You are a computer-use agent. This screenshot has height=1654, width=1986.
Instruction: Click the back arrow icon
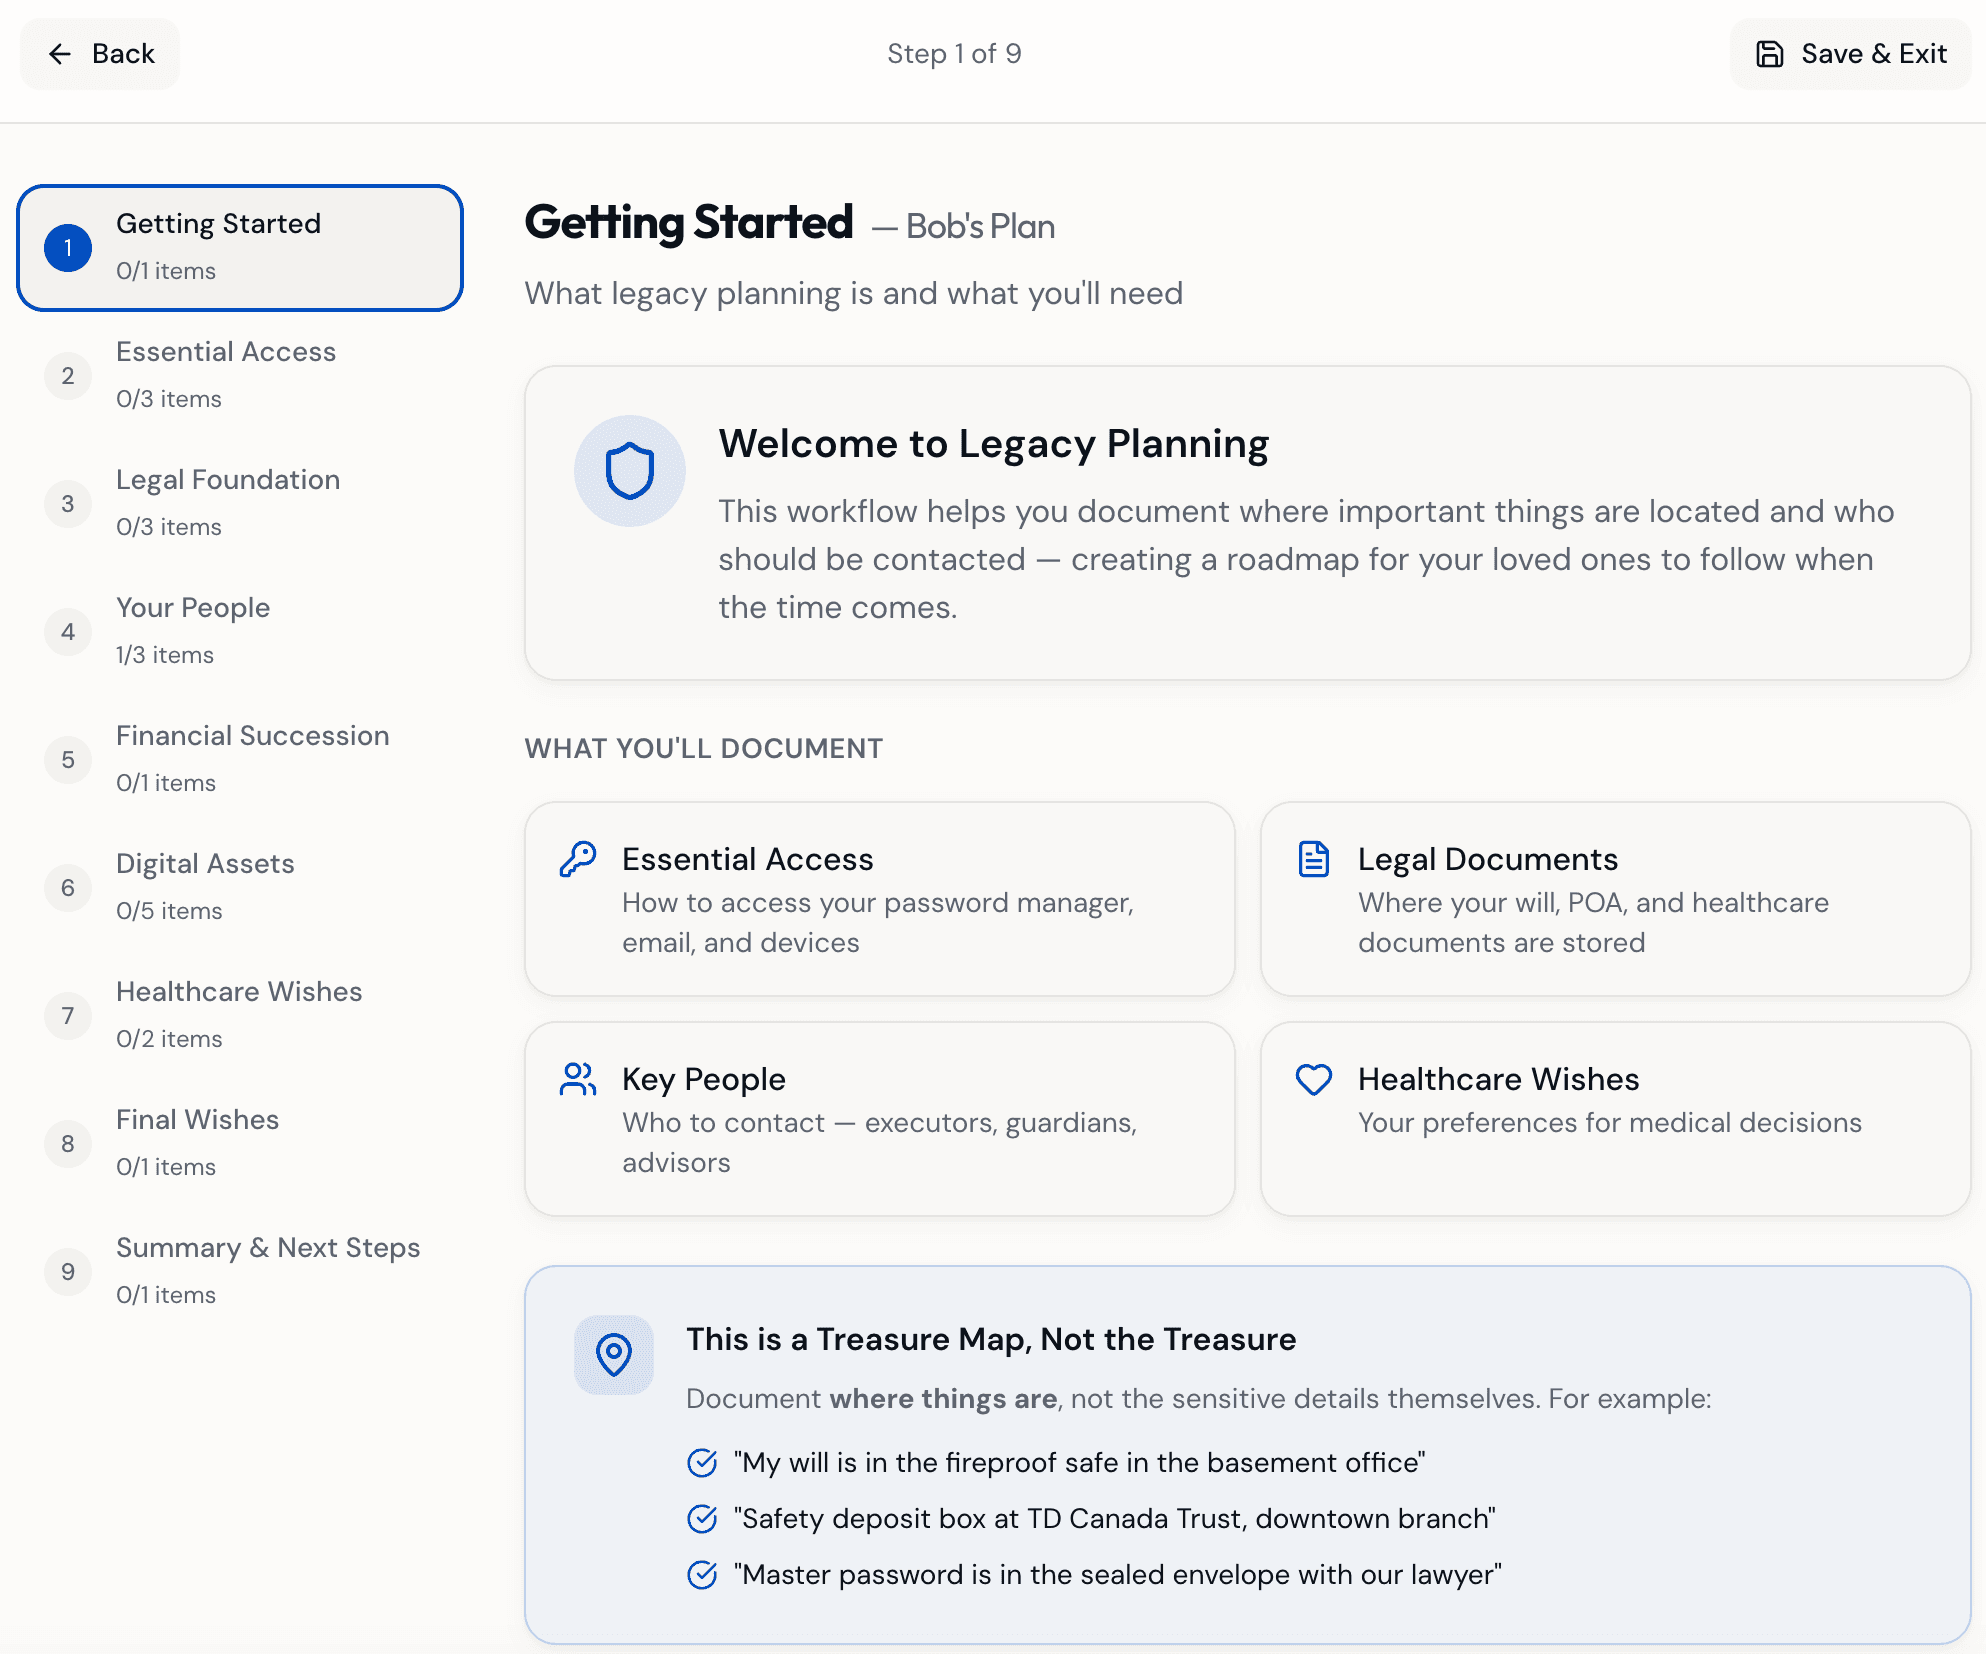pos(62,54)
